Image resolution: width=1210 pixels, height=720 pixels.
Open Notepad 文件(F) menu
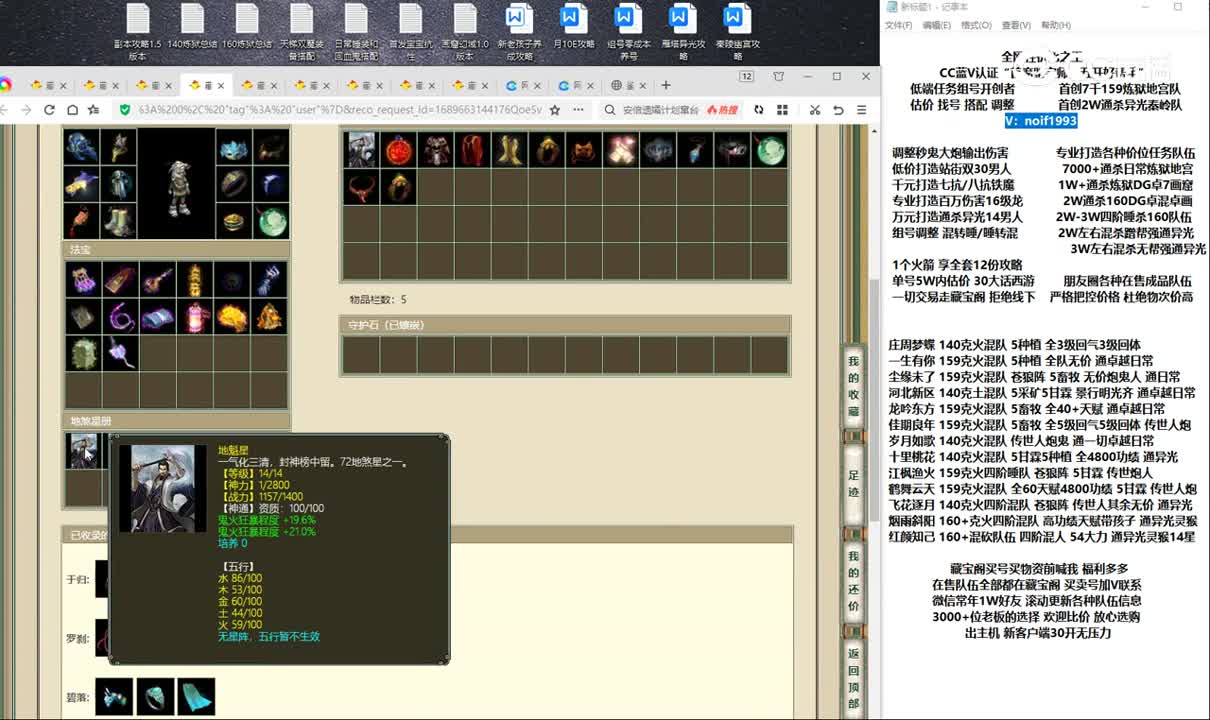[898, 25]
